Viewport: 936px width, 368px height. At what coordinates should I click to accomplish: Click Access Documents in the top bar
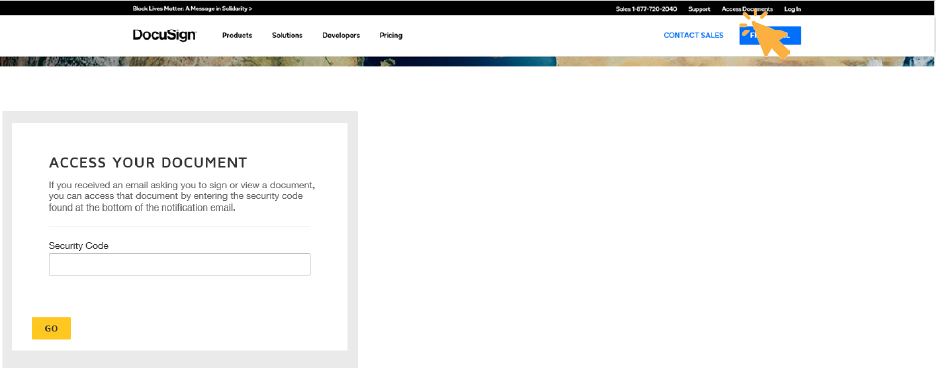point(747,9)
